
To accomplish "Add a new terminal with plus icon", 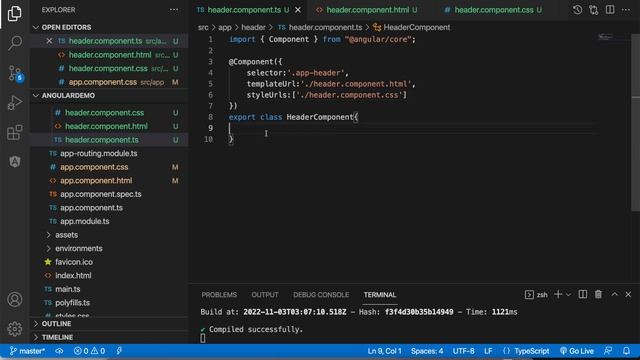I will click(x=558, y=294).
